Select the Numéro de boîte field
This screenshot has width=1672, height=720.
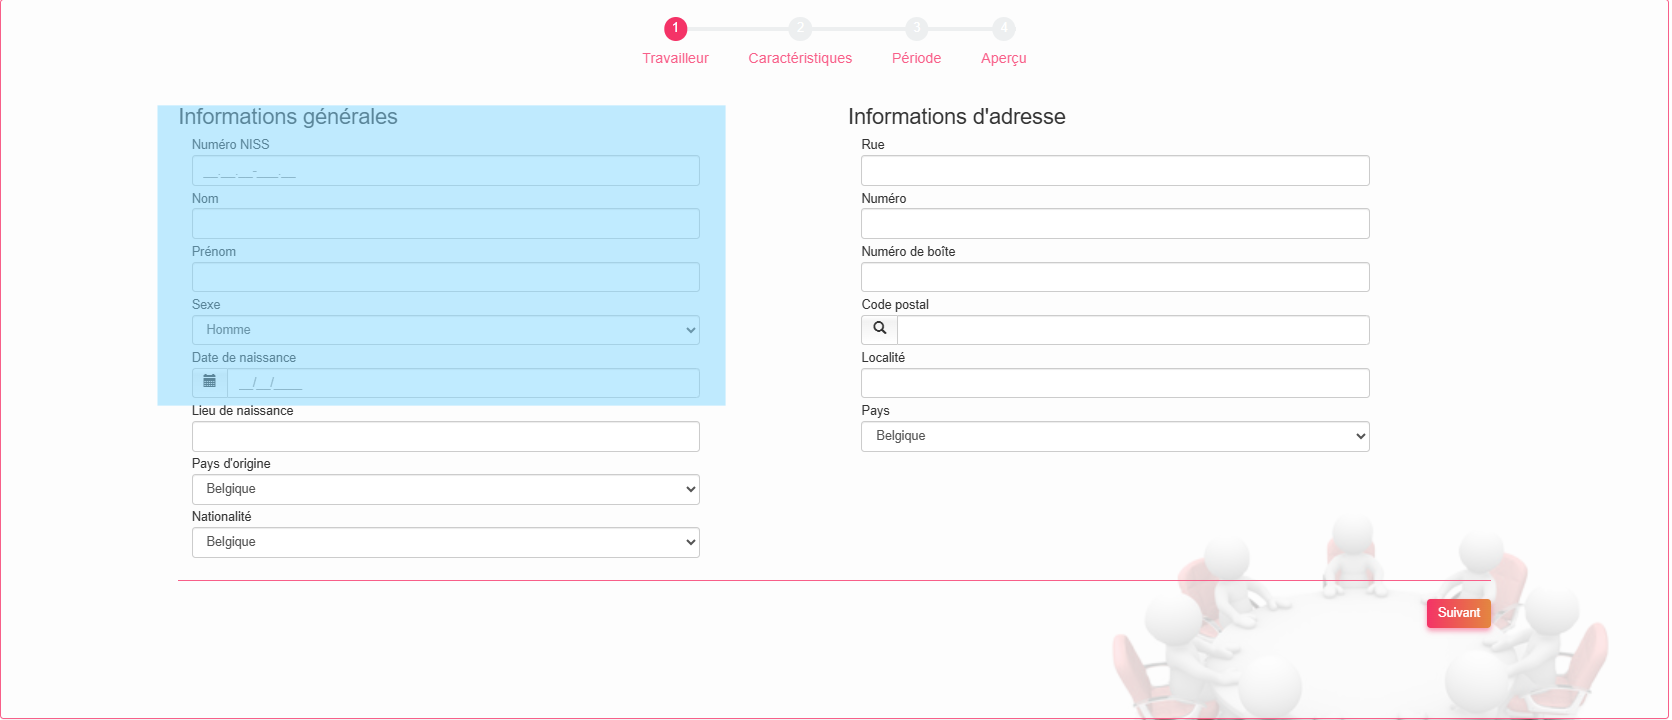point(1115,277)
